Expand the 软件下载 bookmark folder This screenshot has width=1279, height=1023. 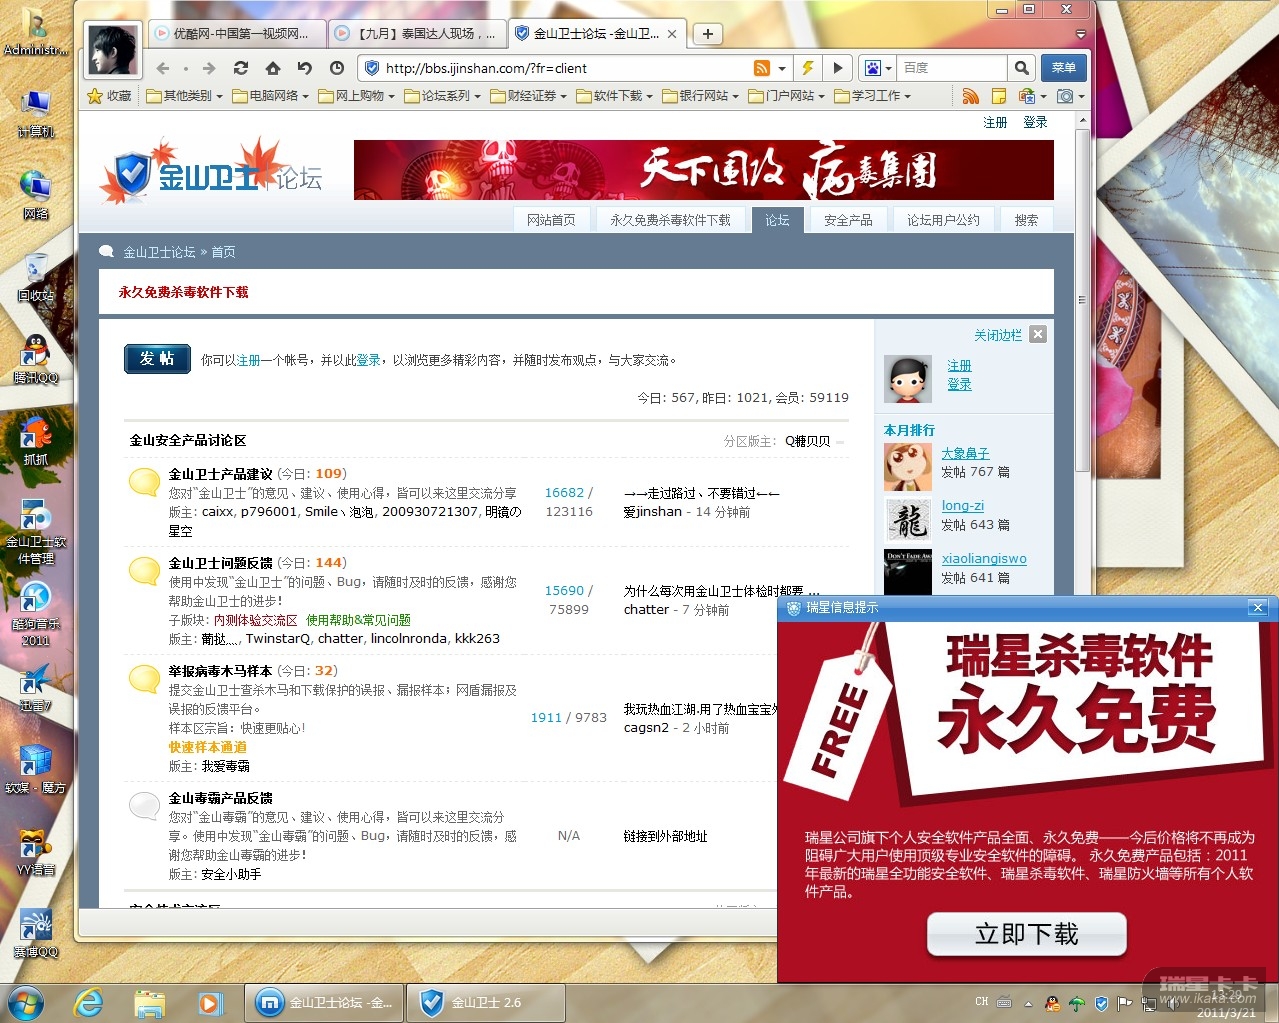614,96
